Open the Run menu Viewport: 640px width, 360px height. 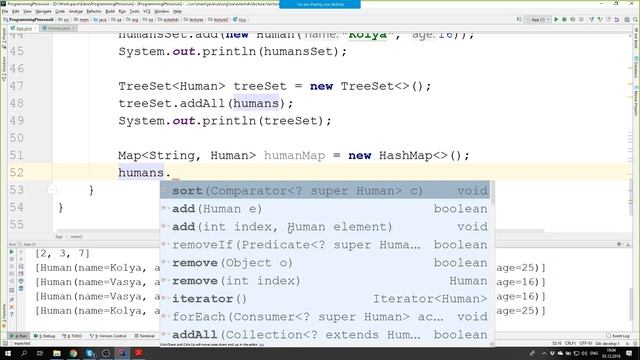(122, 11)
